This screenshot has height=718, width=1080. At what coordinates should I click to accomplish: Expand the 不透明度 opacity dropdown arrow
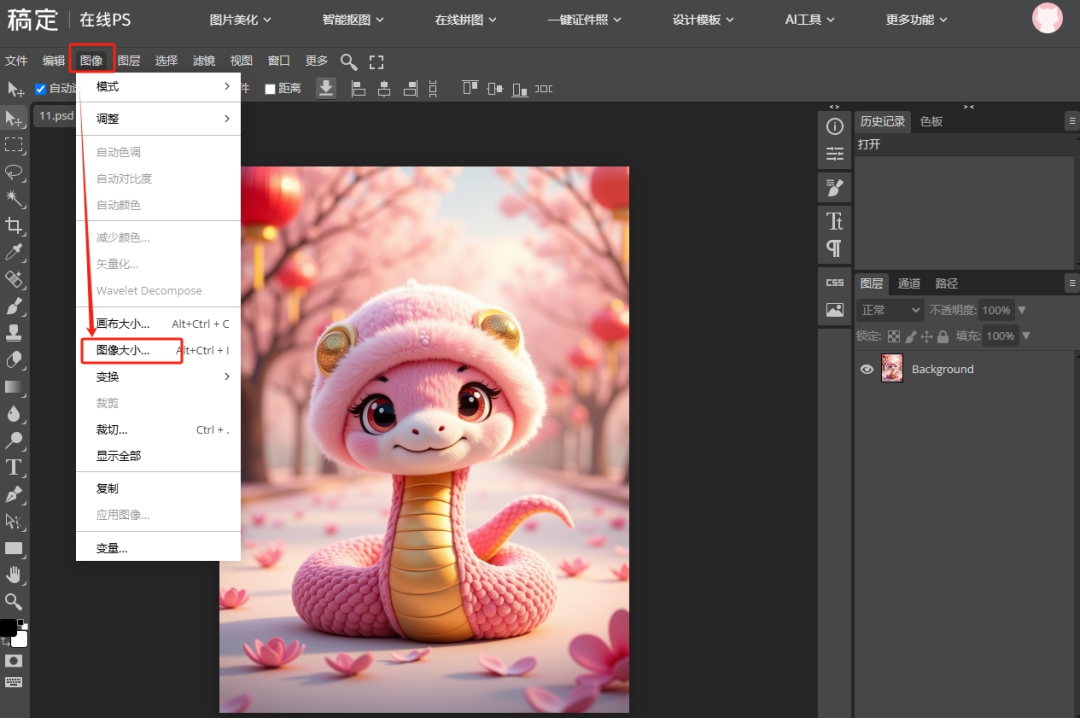(1022, 311)
